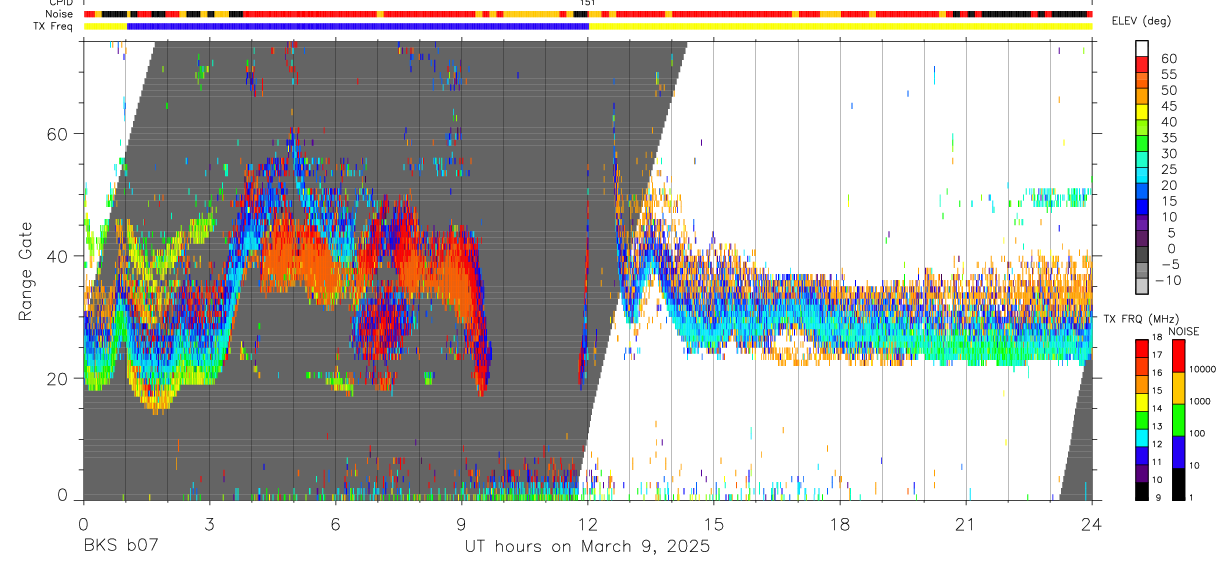Screen dimensions: 1228x567
Task: Click the '9' tick label on the UT hours axis
Action: [x=461, y=524]
